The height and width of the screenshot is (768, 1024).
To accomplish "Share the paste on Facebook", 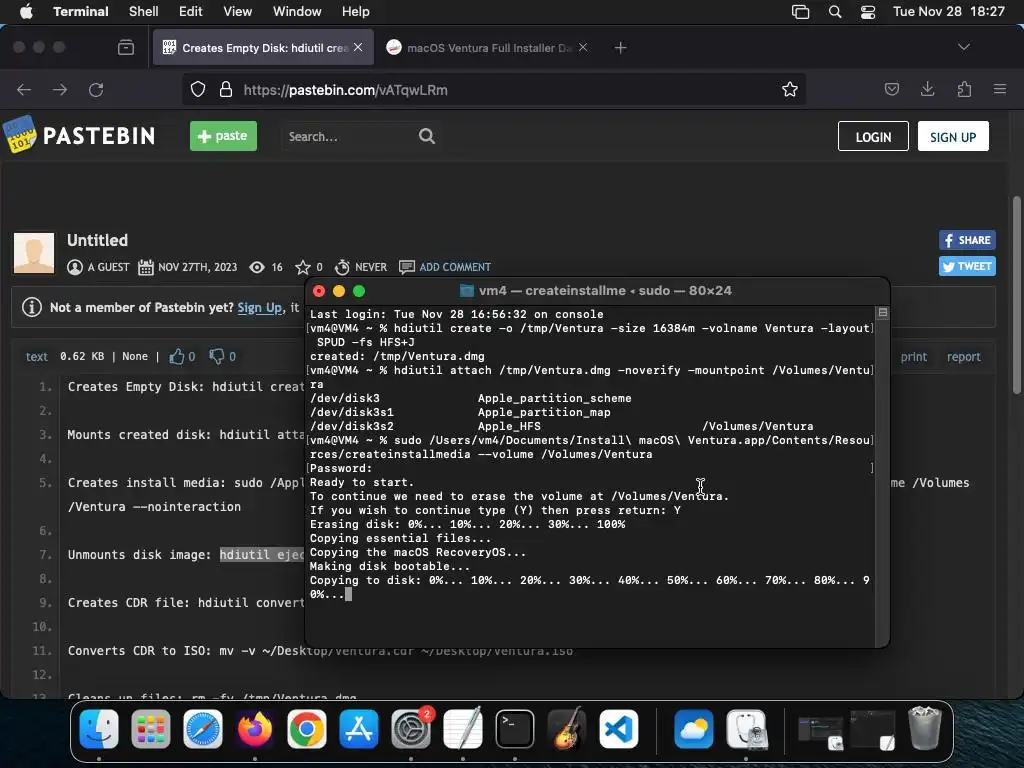I will 967,240.
